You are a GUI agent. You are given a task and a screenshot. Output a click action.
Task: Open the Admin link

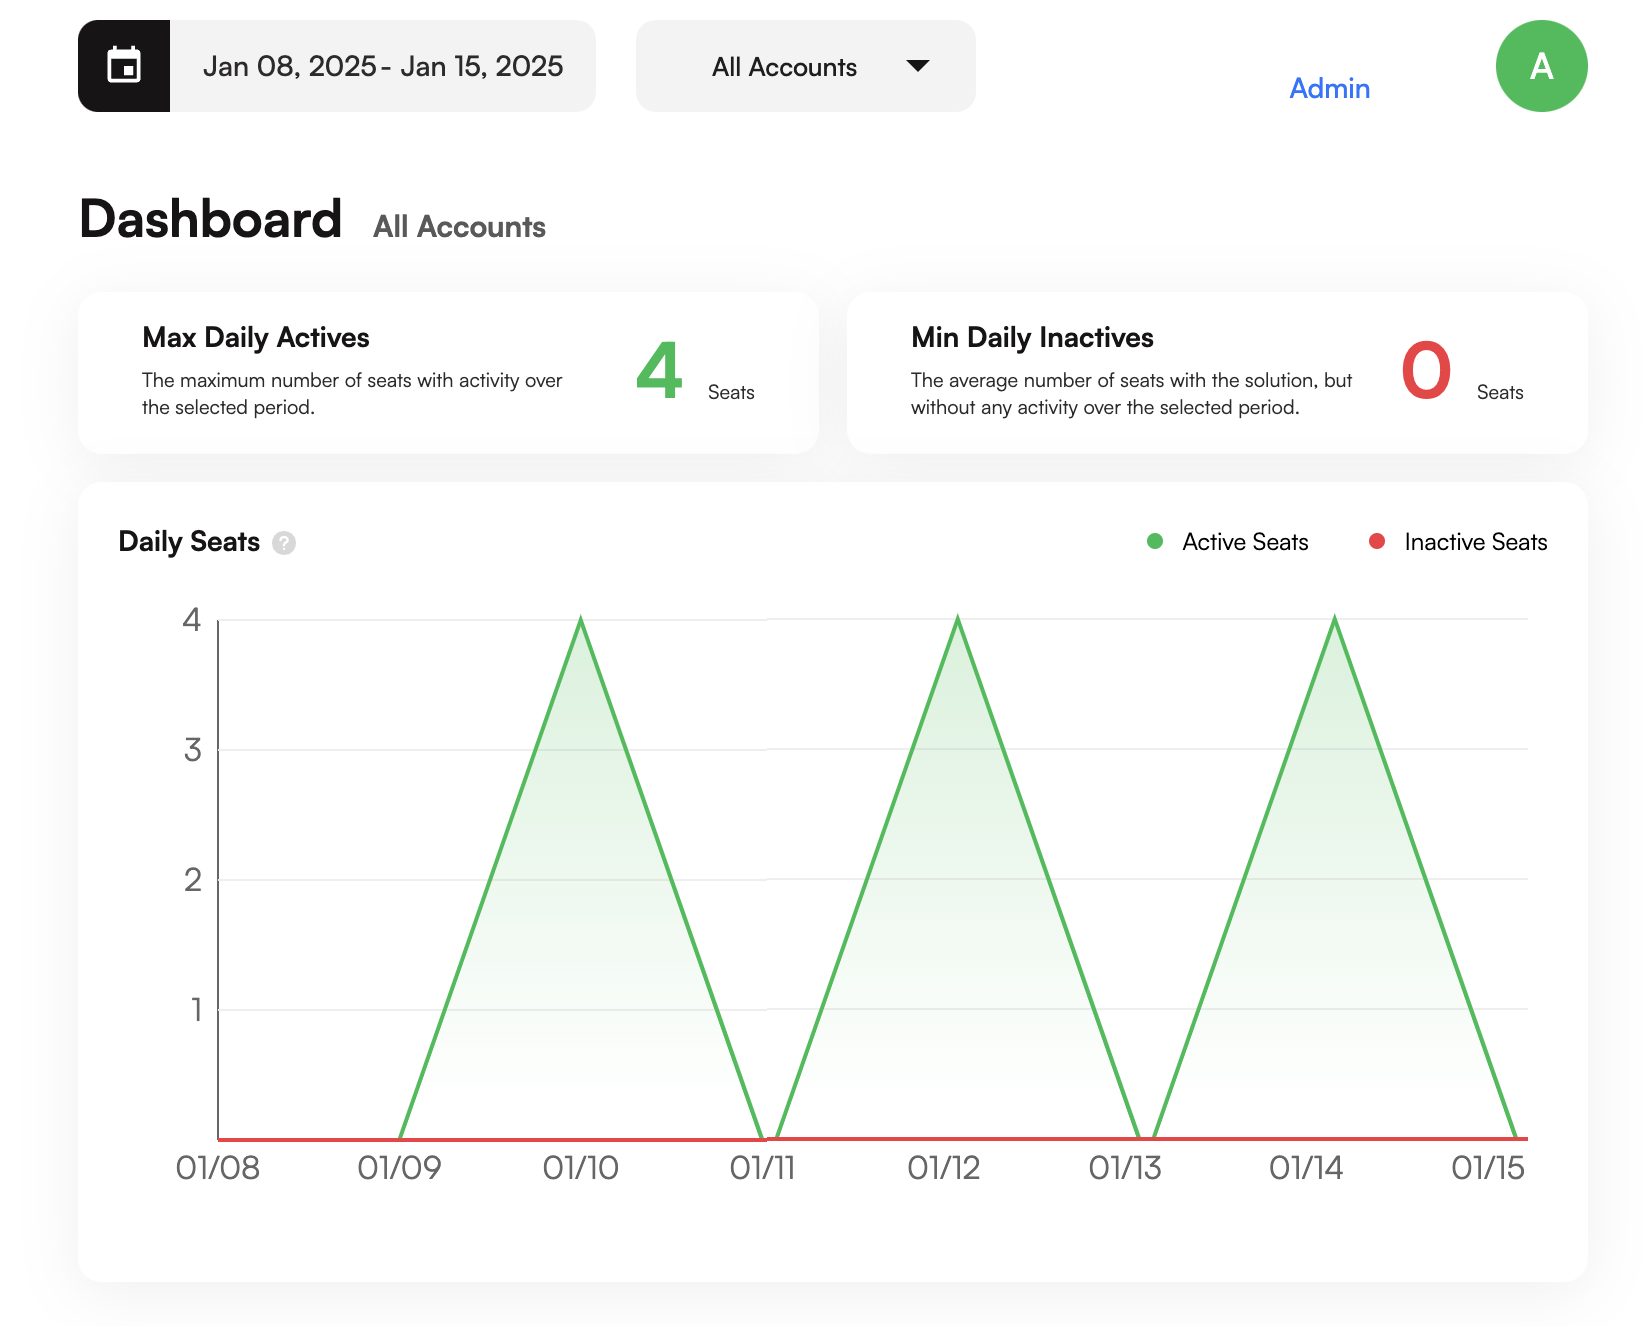click(x=1329, y=89)
